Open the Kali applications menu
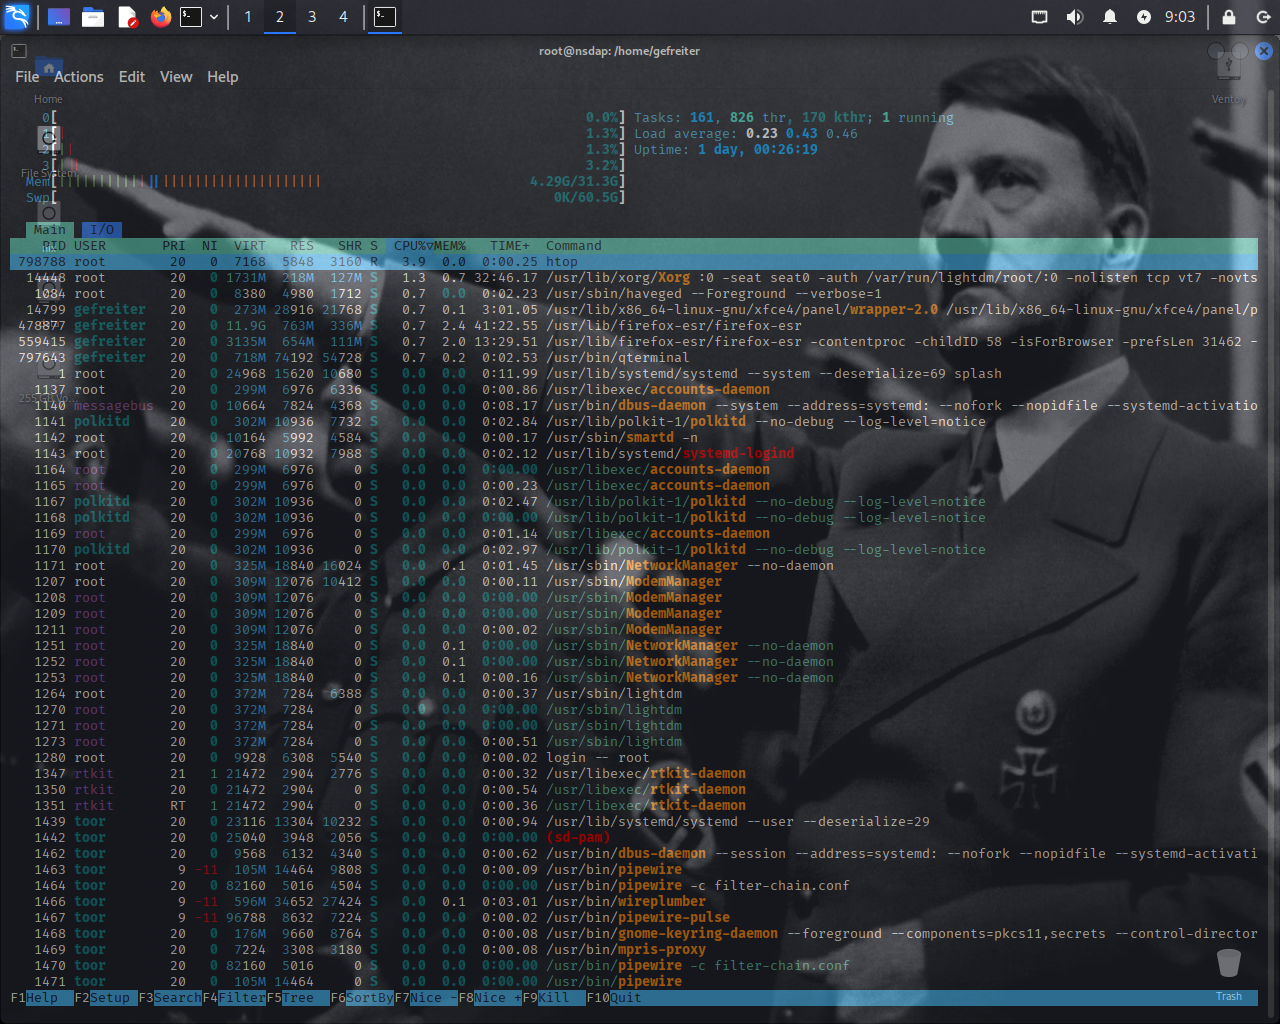Screen dimensions: 1280x1024 pyautogui.click(x=18, y=17)
